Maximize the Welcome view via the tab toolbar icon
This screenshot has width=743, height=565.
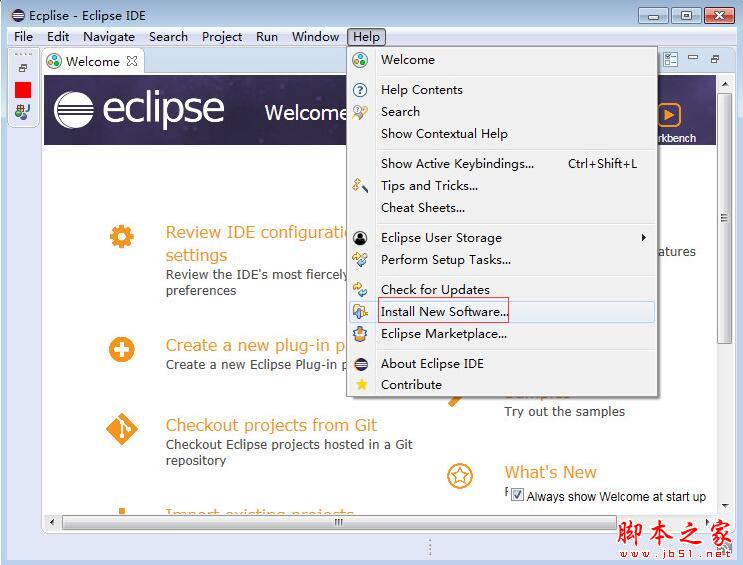(x=715, y=59)
